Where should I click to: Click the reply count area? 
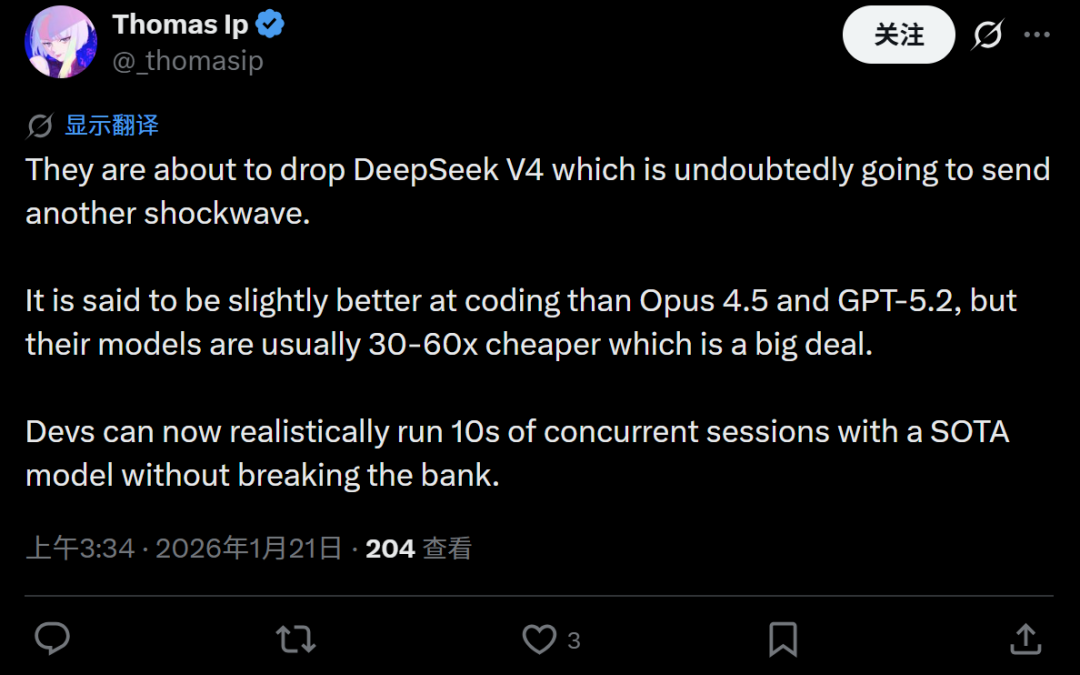tap(52, 638)
